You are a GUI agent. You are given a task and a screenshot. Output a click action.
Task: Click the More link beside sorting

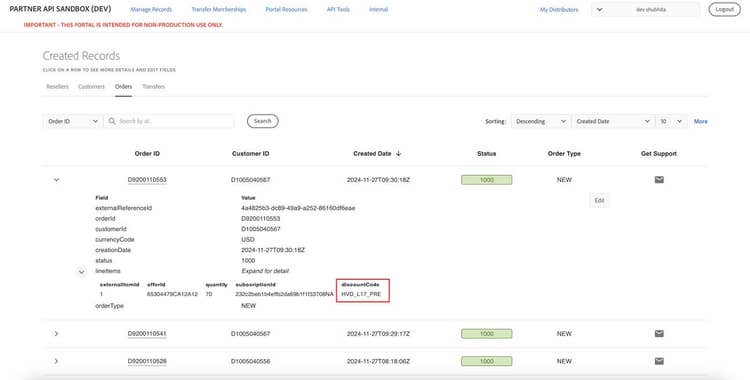click(x=701, y=122)
